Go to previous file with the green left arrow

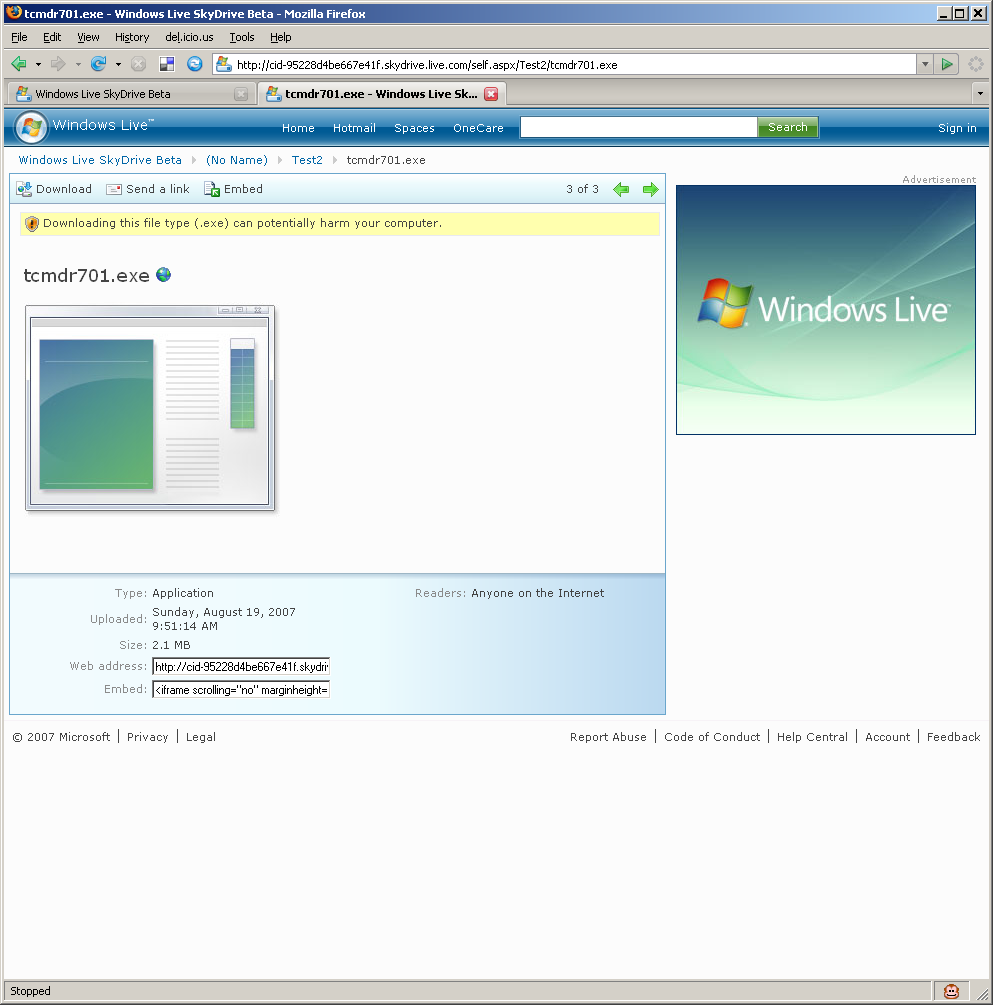(621, 189)
